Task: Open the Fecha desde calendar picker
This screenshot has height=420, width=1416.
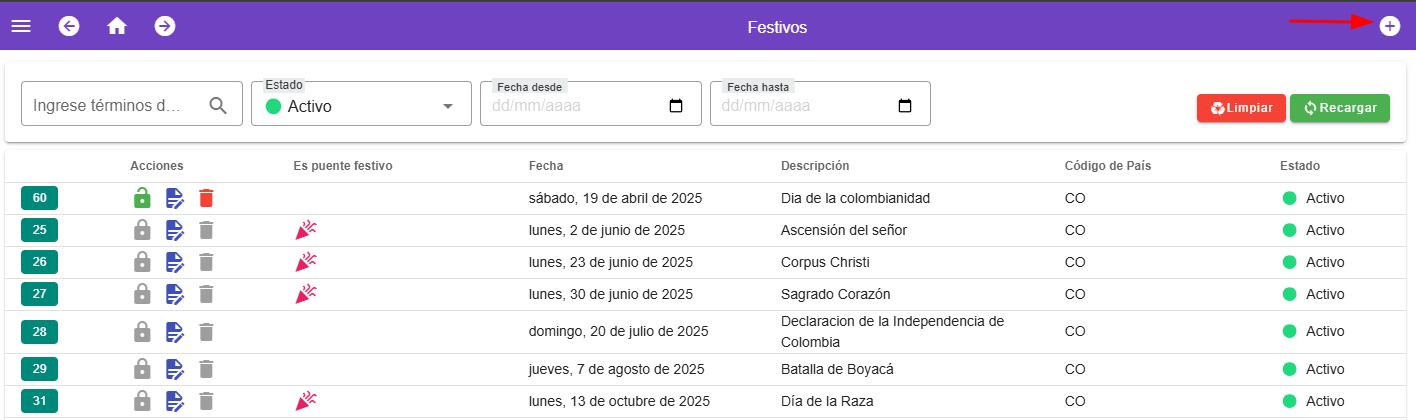Action: pyautogui.click(x=675, y=106)
